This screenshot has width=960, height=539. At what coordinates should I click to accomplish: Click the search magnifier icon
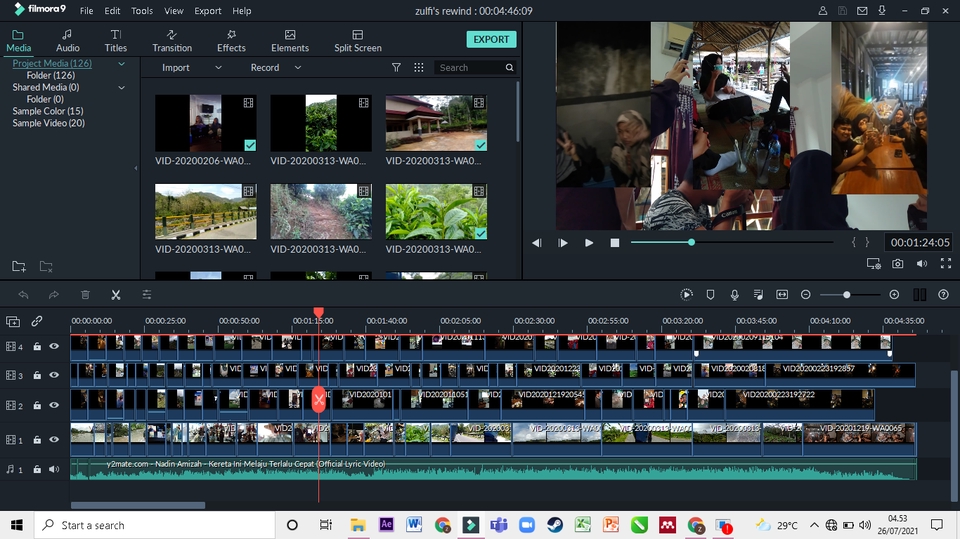(509, 67)
